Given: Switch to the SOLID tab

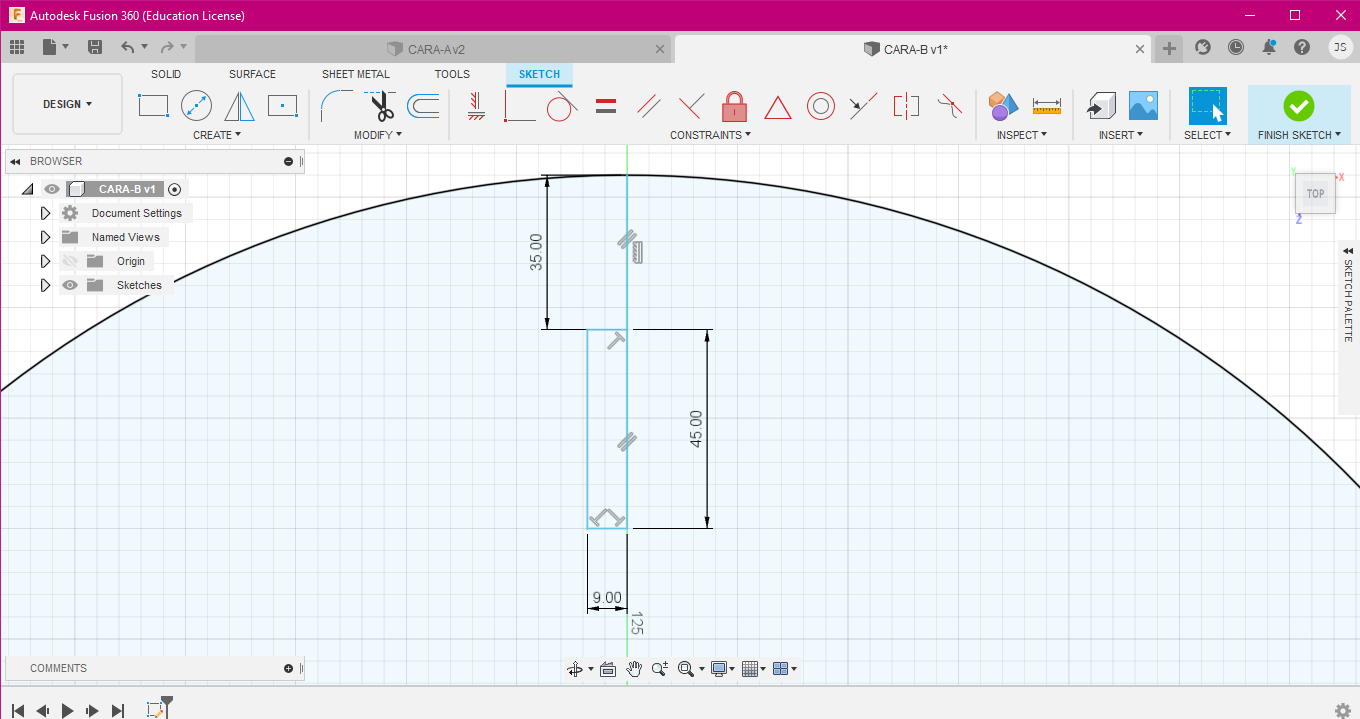Looking at the screenshot, I should (166, 74).
